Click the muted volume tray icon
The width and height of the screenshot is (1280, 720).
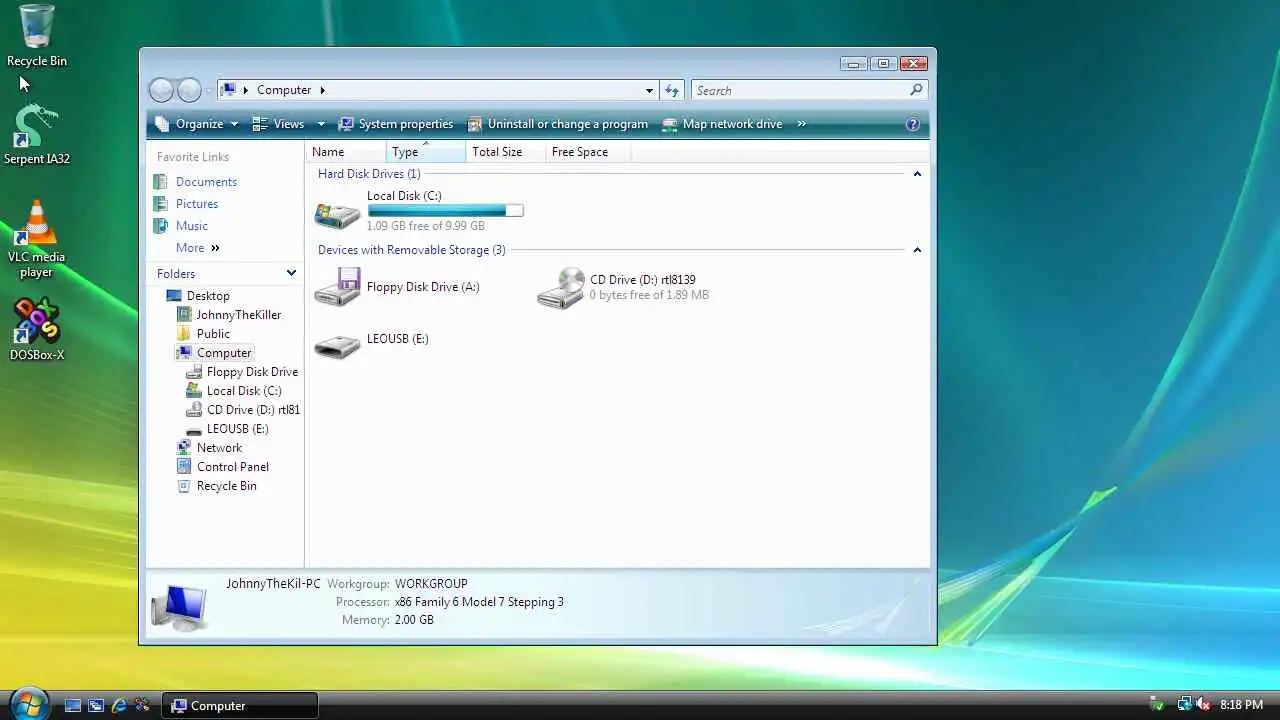coord(1203,705)
